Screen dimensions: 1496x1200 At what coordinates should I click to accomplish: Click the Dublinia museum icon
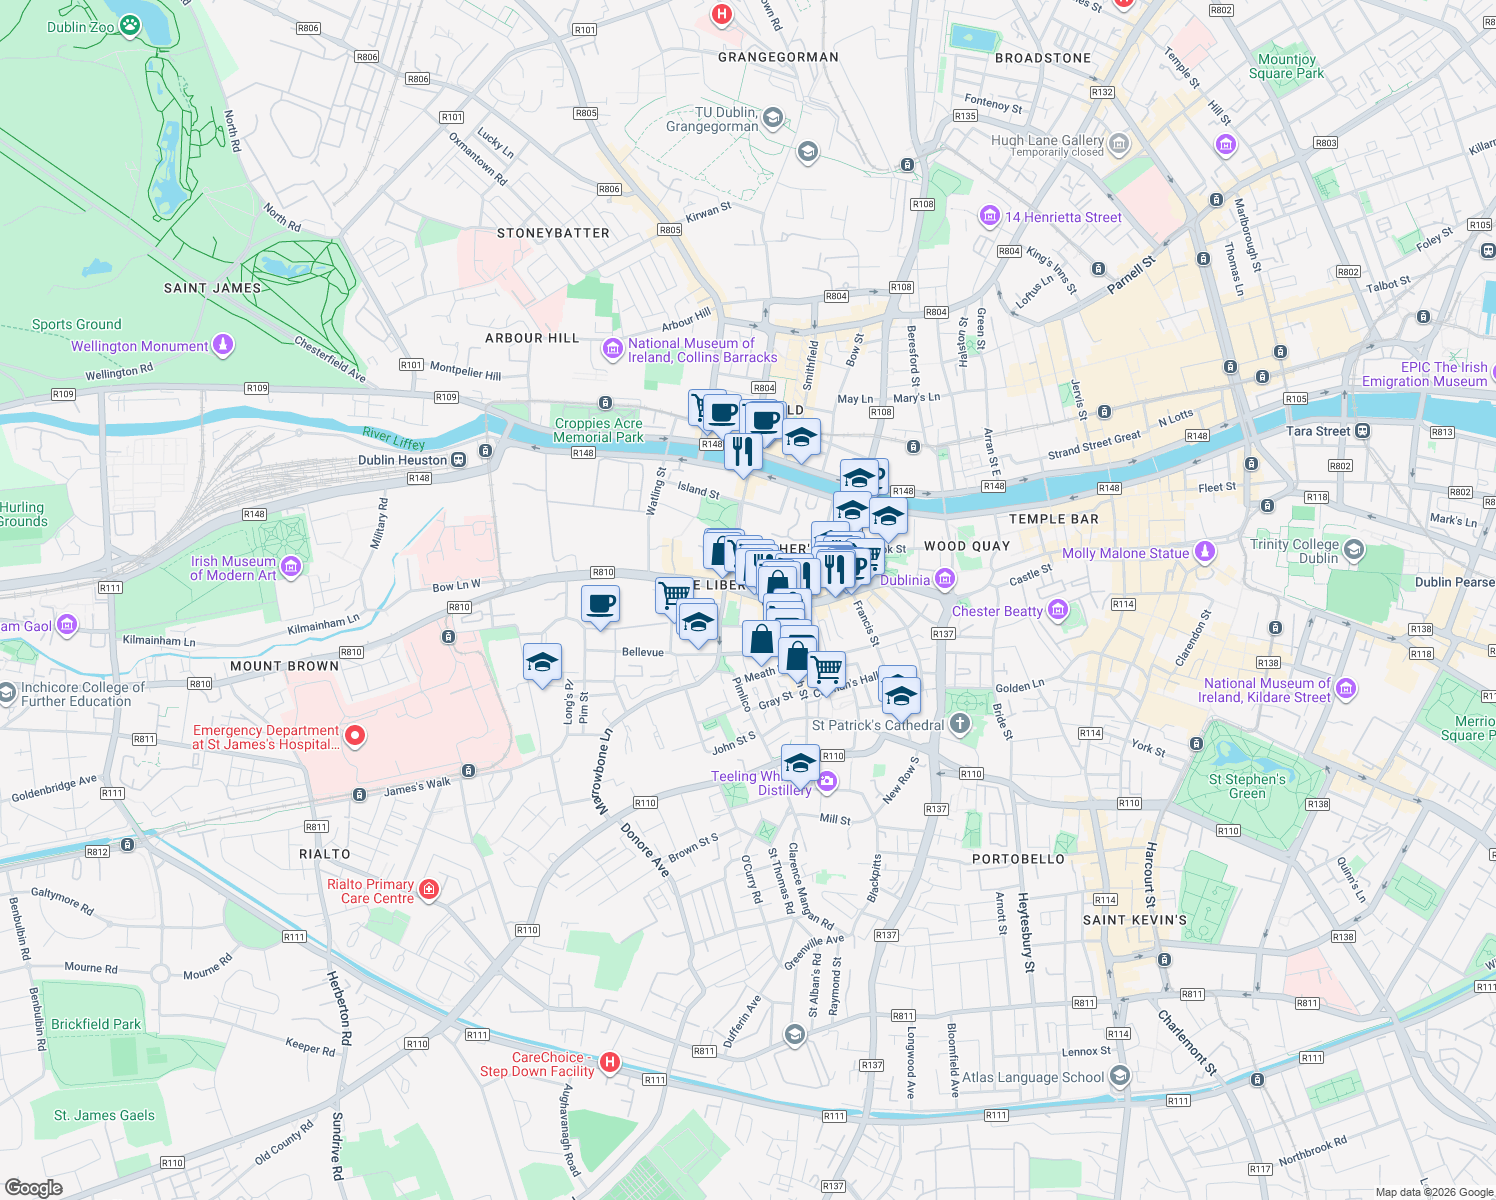(945, 579)
